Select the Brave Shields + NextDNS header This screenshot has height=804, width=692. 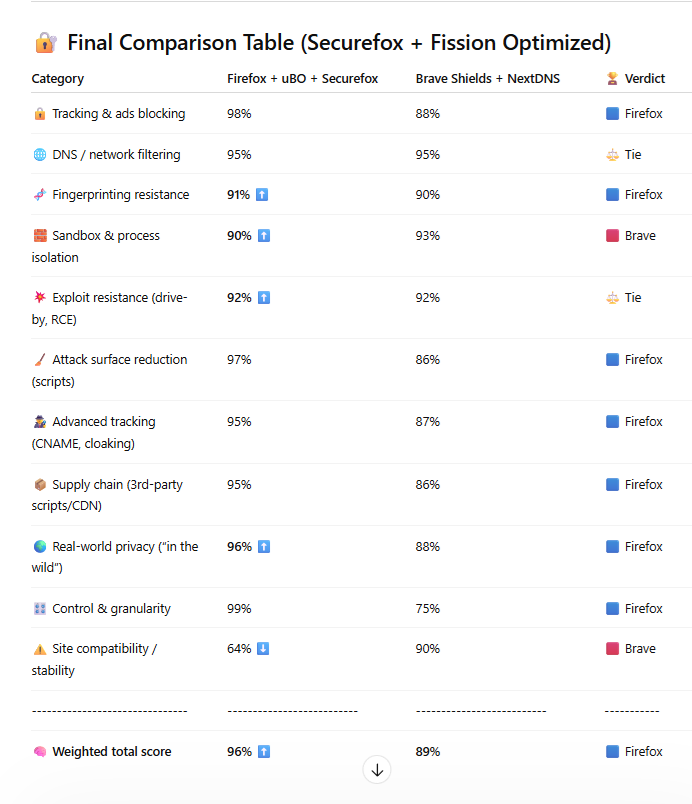[487, 78]
